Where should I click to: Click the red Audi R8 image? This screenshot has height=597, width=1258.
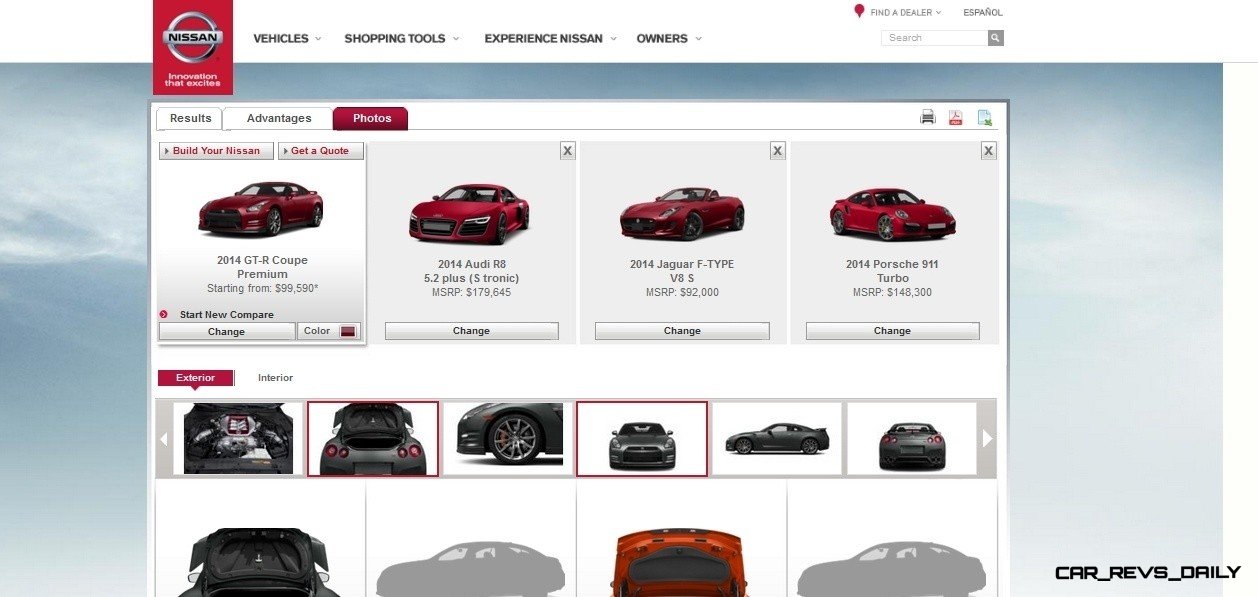[x=469, y=212]
